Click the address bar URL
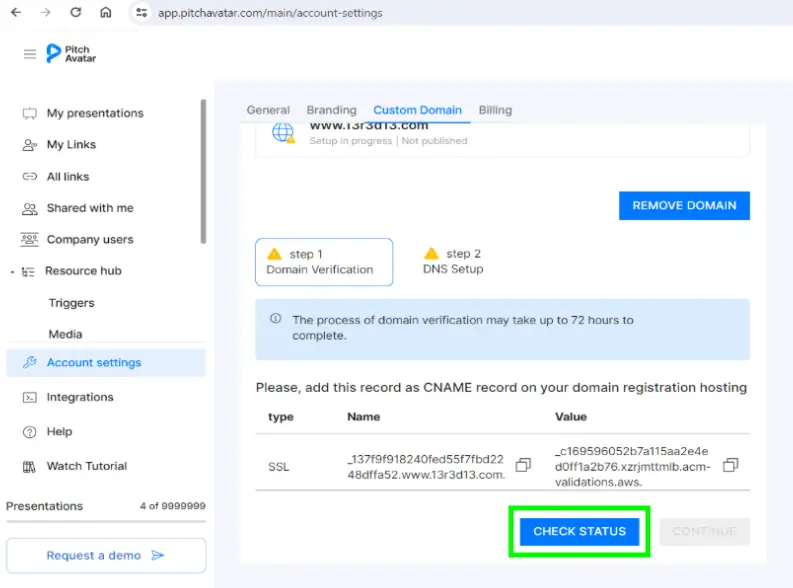This screenshot has height=588, width=793. click(x=270, y=13)
